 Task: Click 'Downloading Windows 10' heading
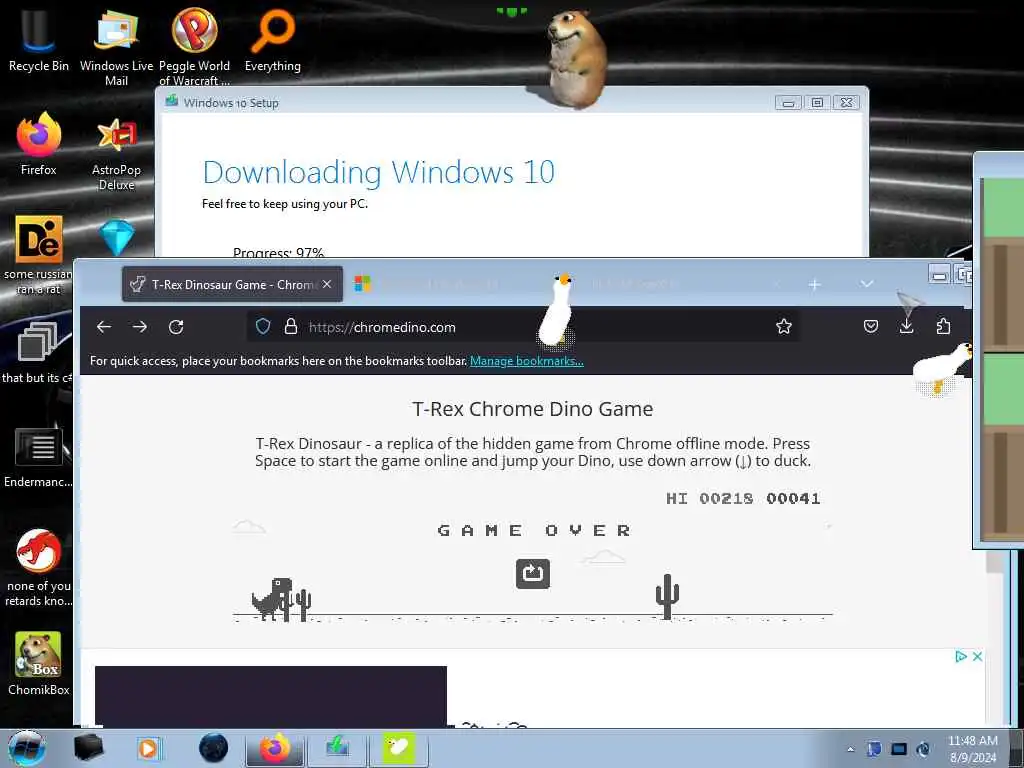coord(379,172)
